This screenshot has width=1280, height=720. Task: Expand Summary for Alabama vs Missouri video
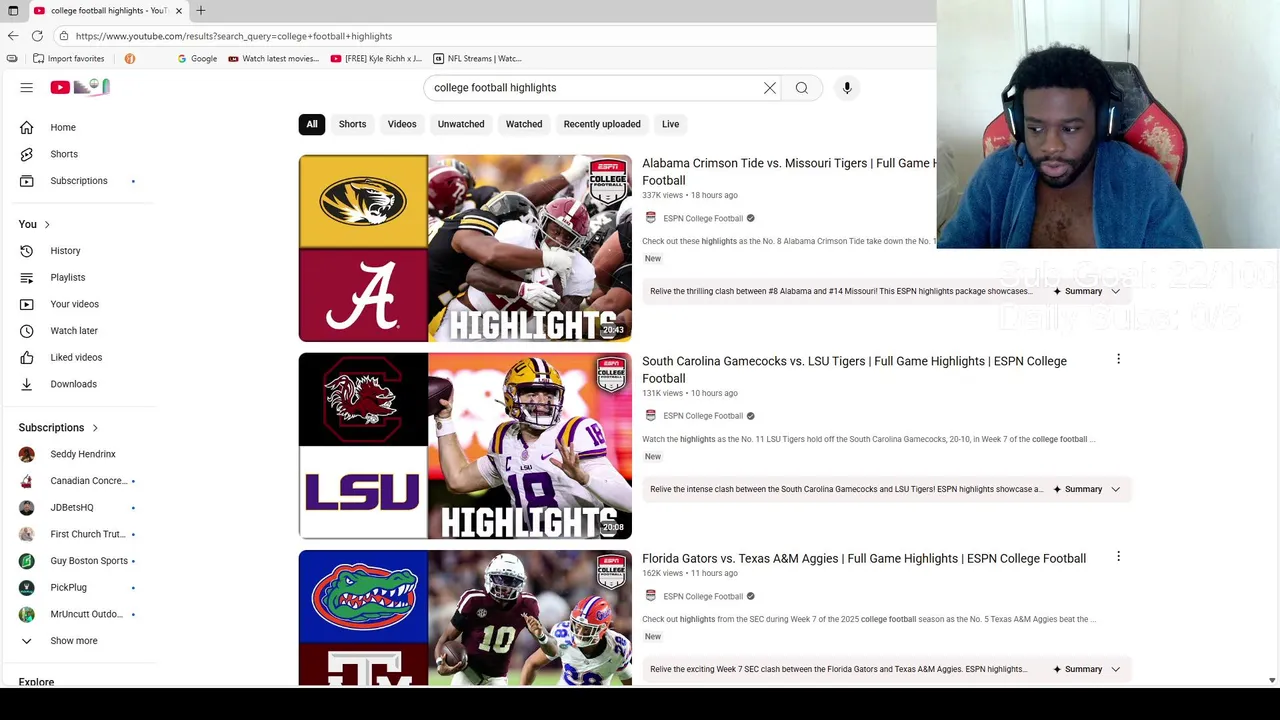click(1087, 292)
